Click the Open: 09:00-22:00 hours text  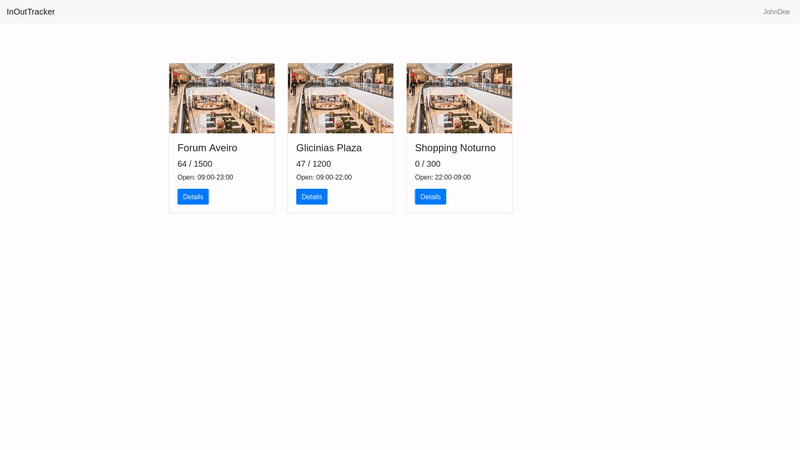(324, 178)
